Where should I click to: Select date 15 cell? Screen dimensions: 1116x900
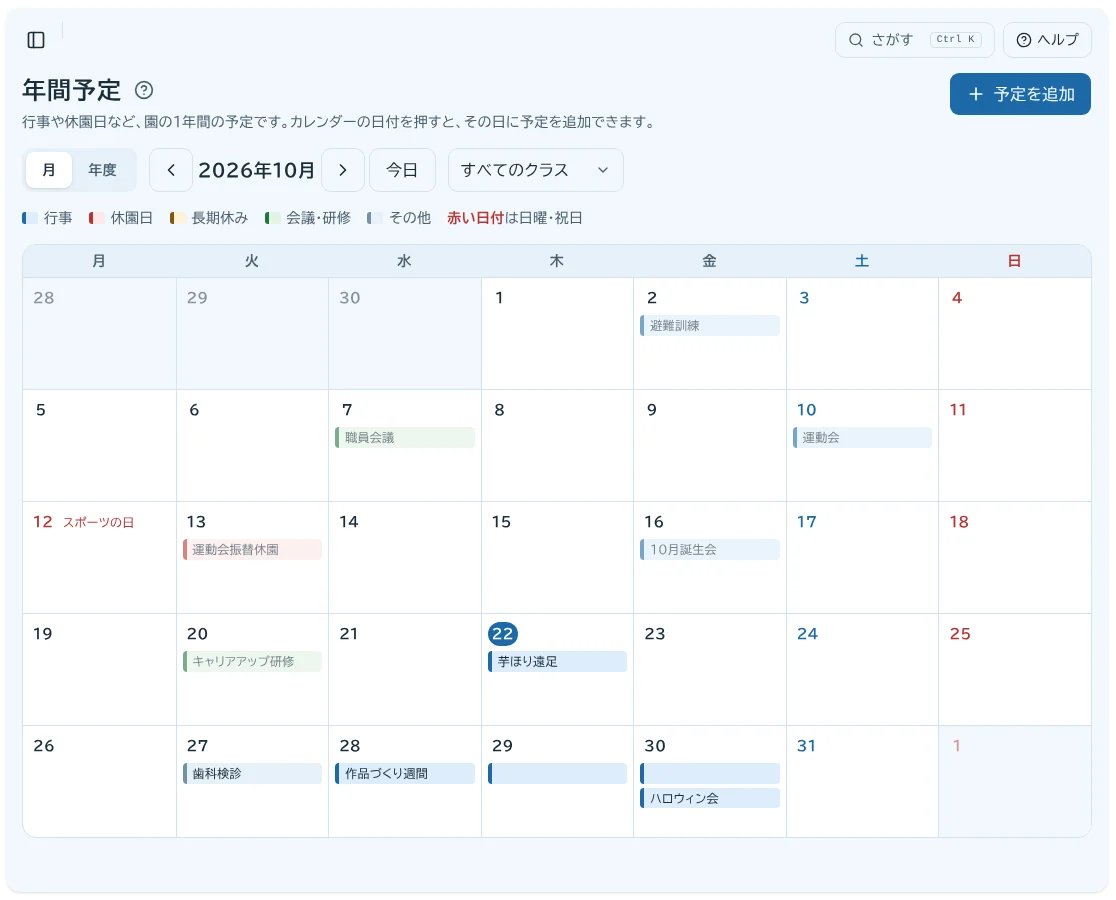pos(557,557)
